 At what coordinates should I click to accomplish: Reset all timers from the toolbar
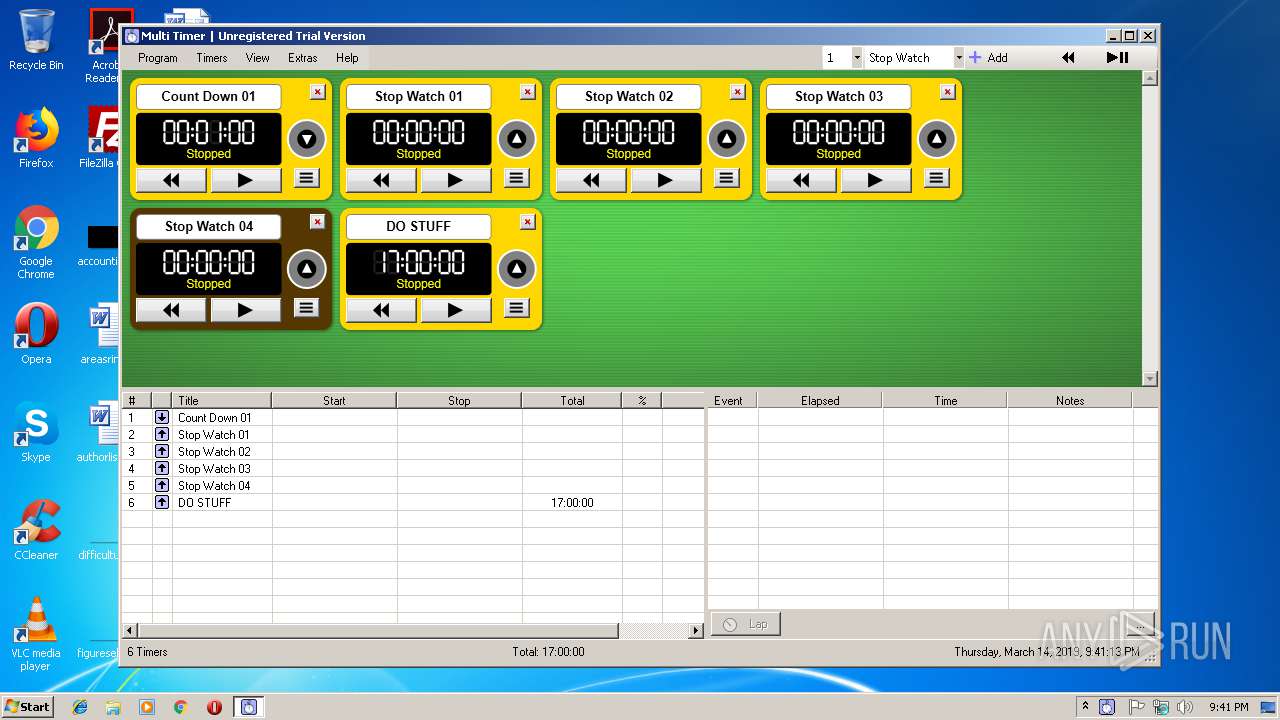pyautogui.click(x=1068, y=58)
